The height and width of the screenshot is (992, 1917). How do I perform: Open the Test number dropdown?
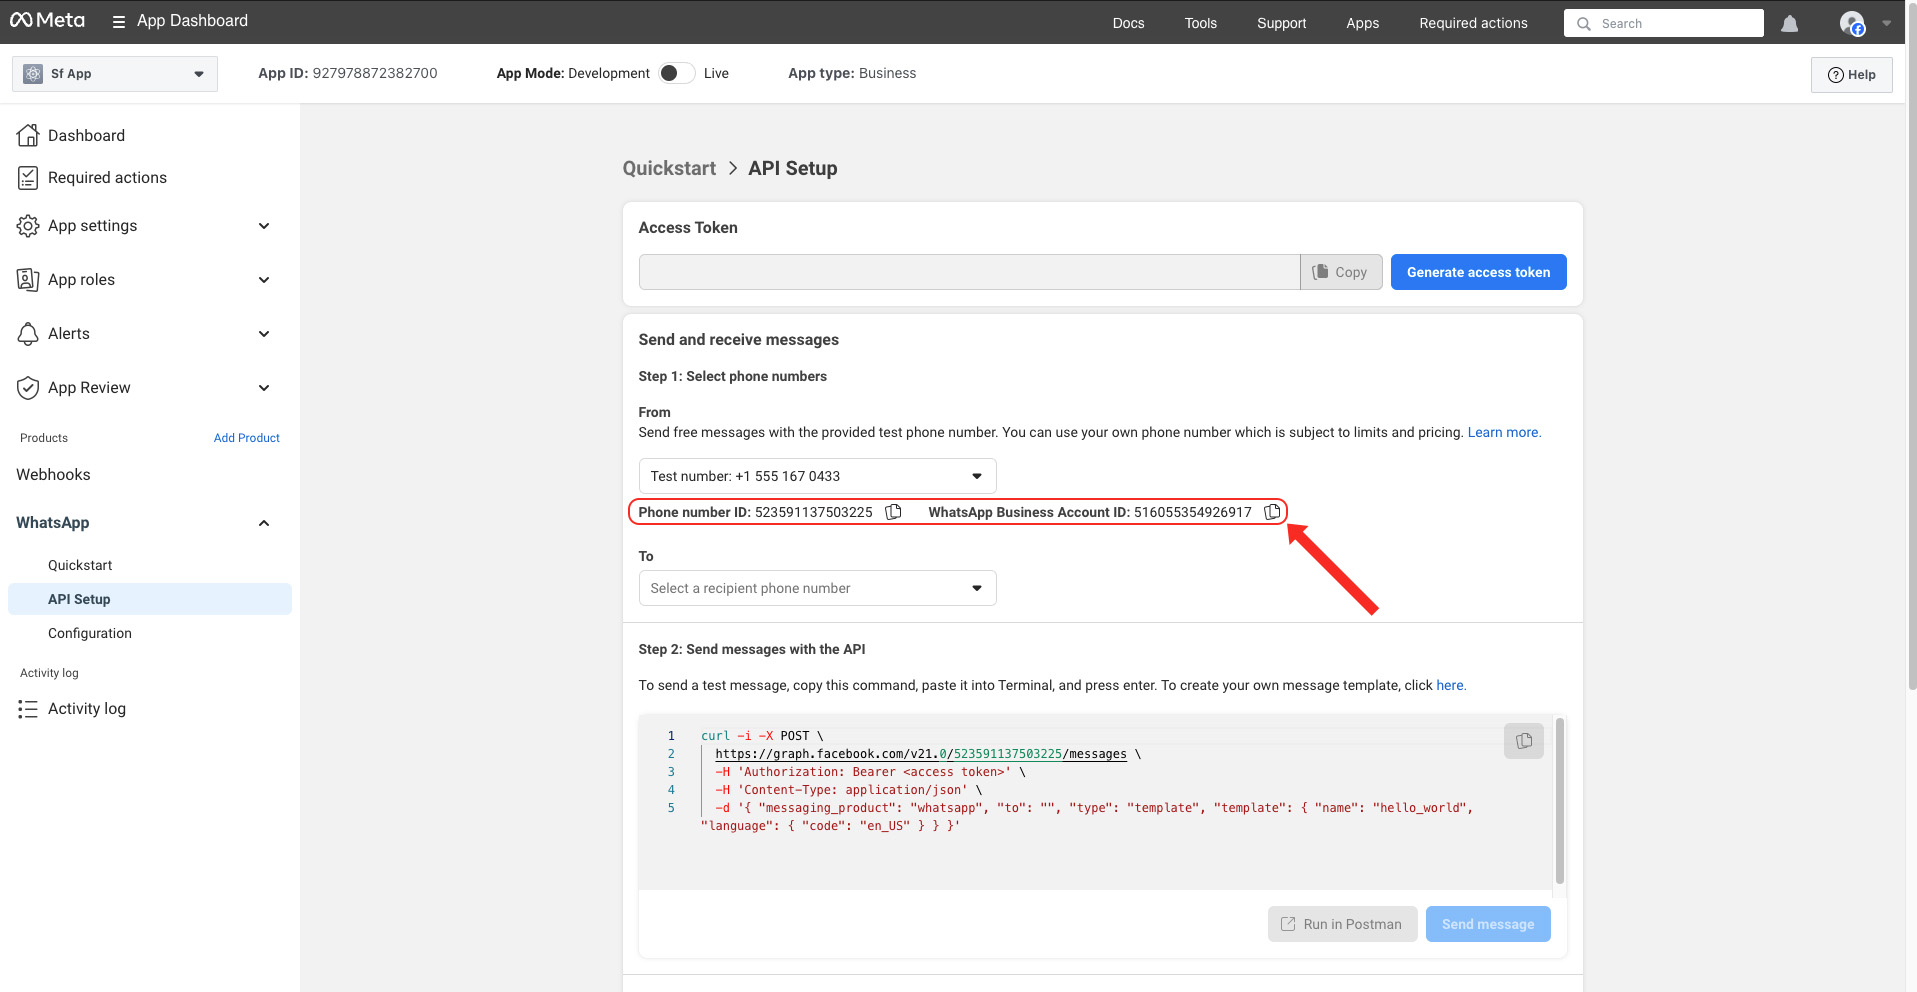pos(817,476)
